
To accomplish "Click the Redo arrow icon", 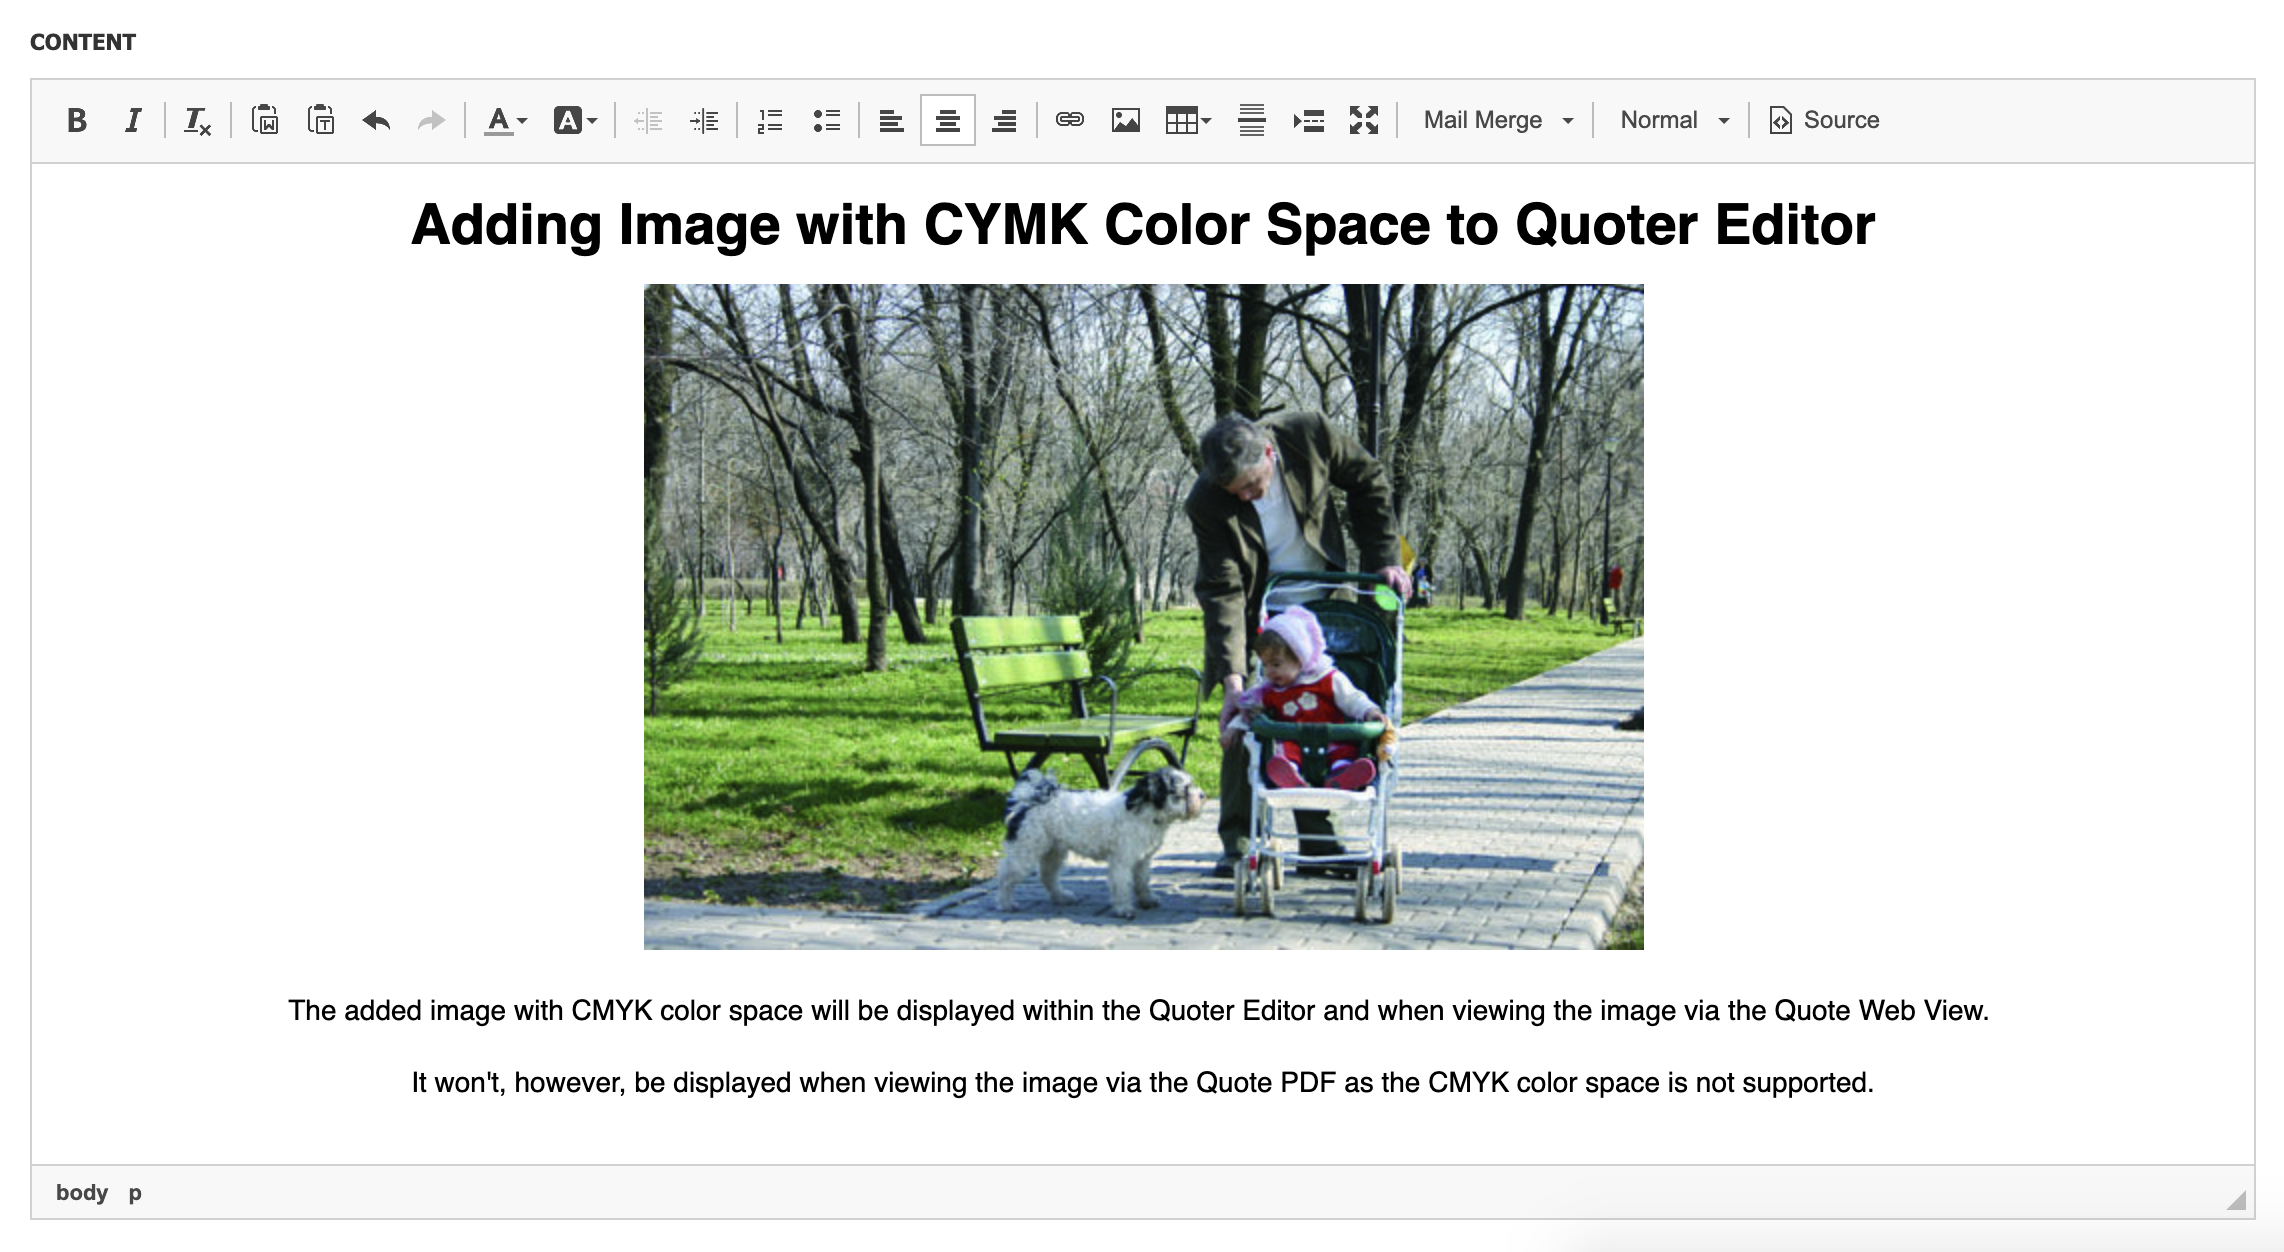I will point(432,121).
